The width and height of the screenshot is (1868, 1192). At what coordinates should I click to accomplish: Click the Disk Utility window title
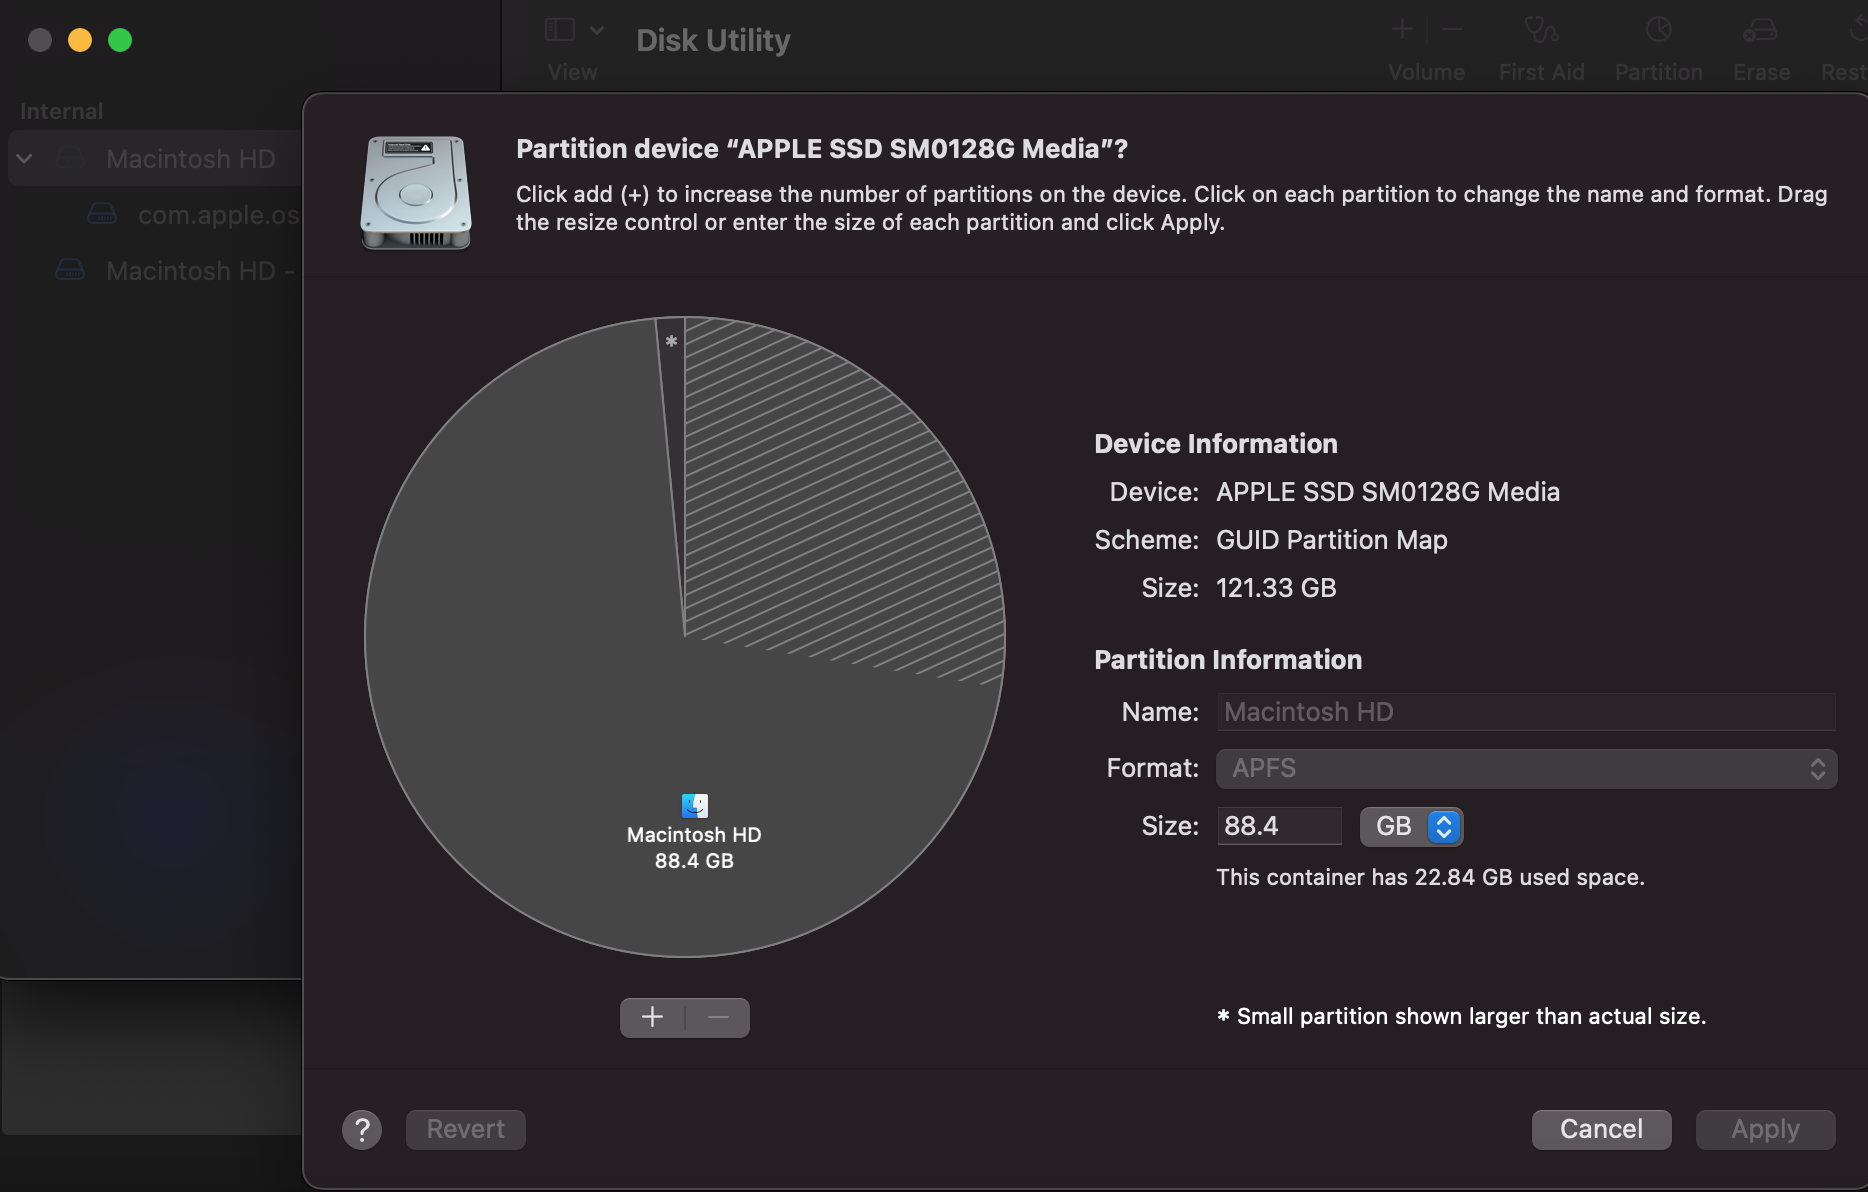point(713,40)
